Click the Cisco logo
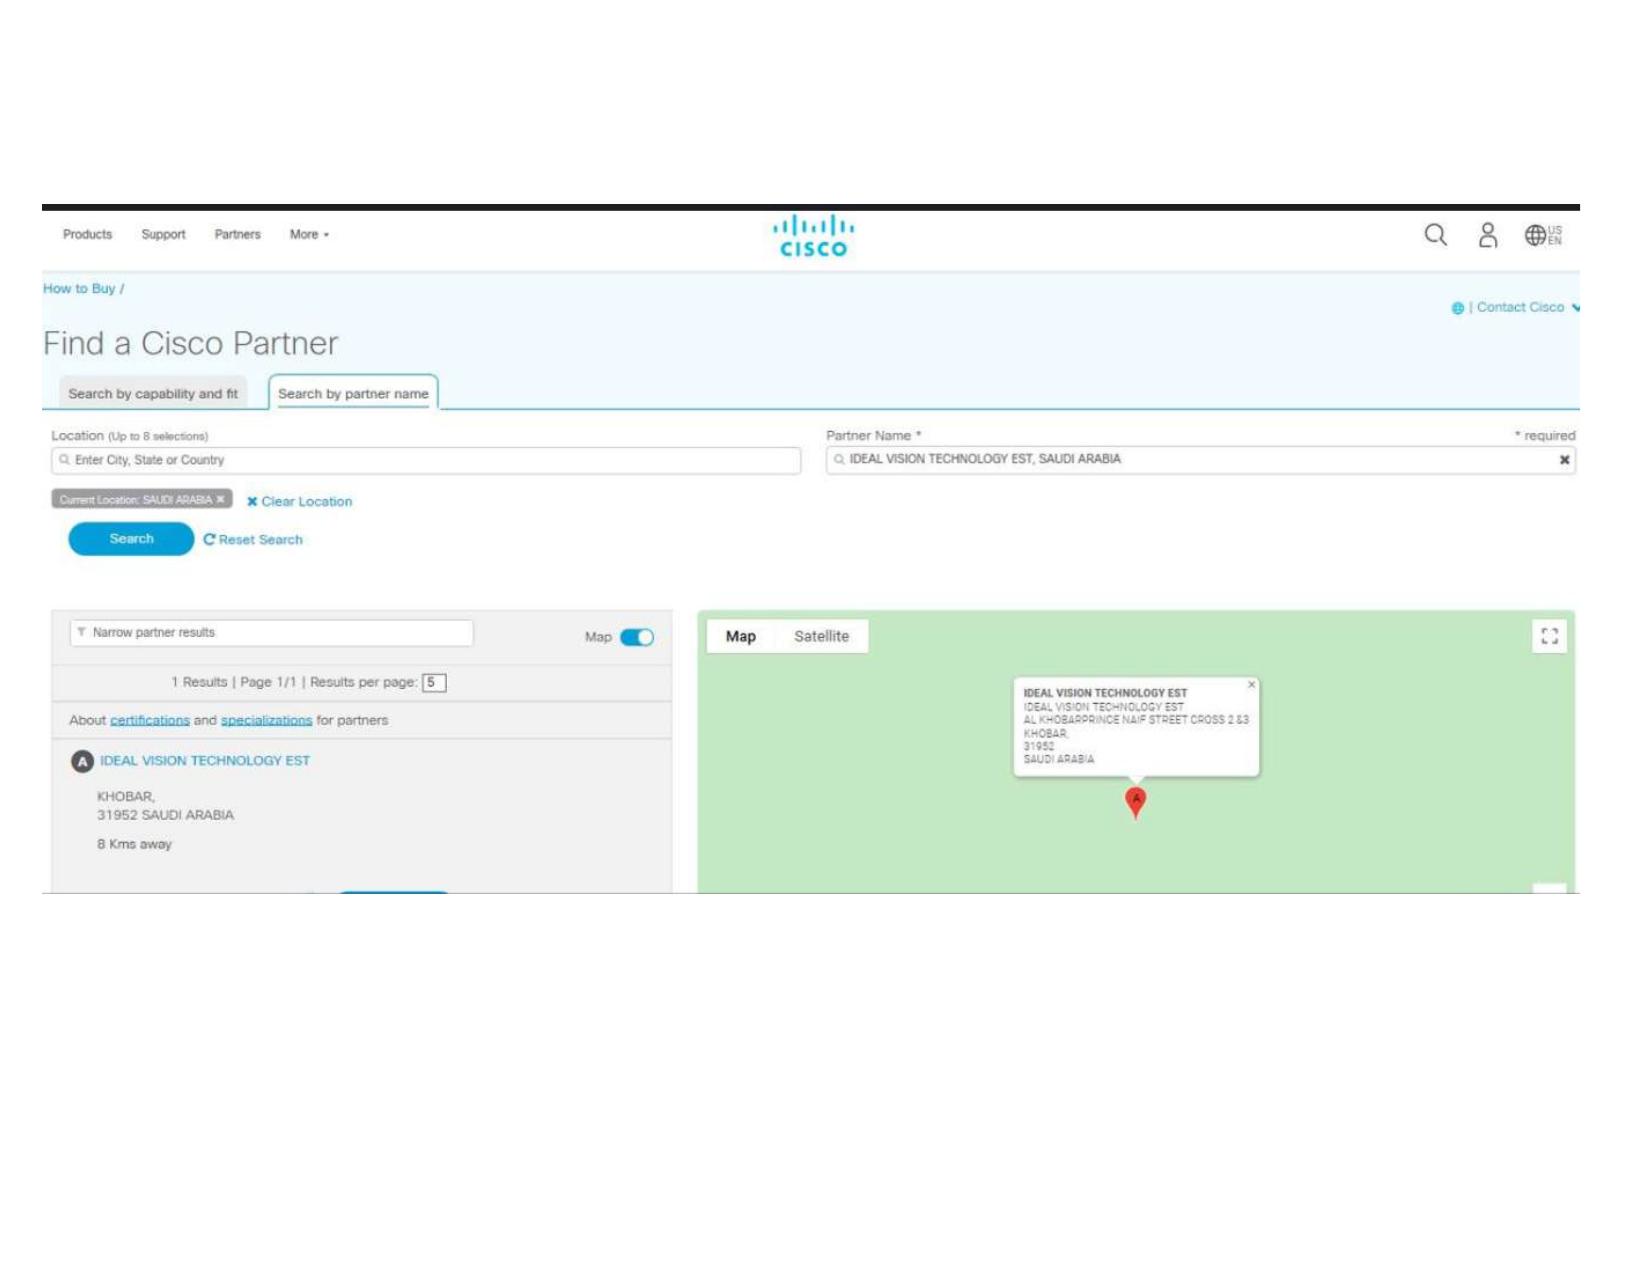Screen dimensions: 1650x1275 [813, 236]
